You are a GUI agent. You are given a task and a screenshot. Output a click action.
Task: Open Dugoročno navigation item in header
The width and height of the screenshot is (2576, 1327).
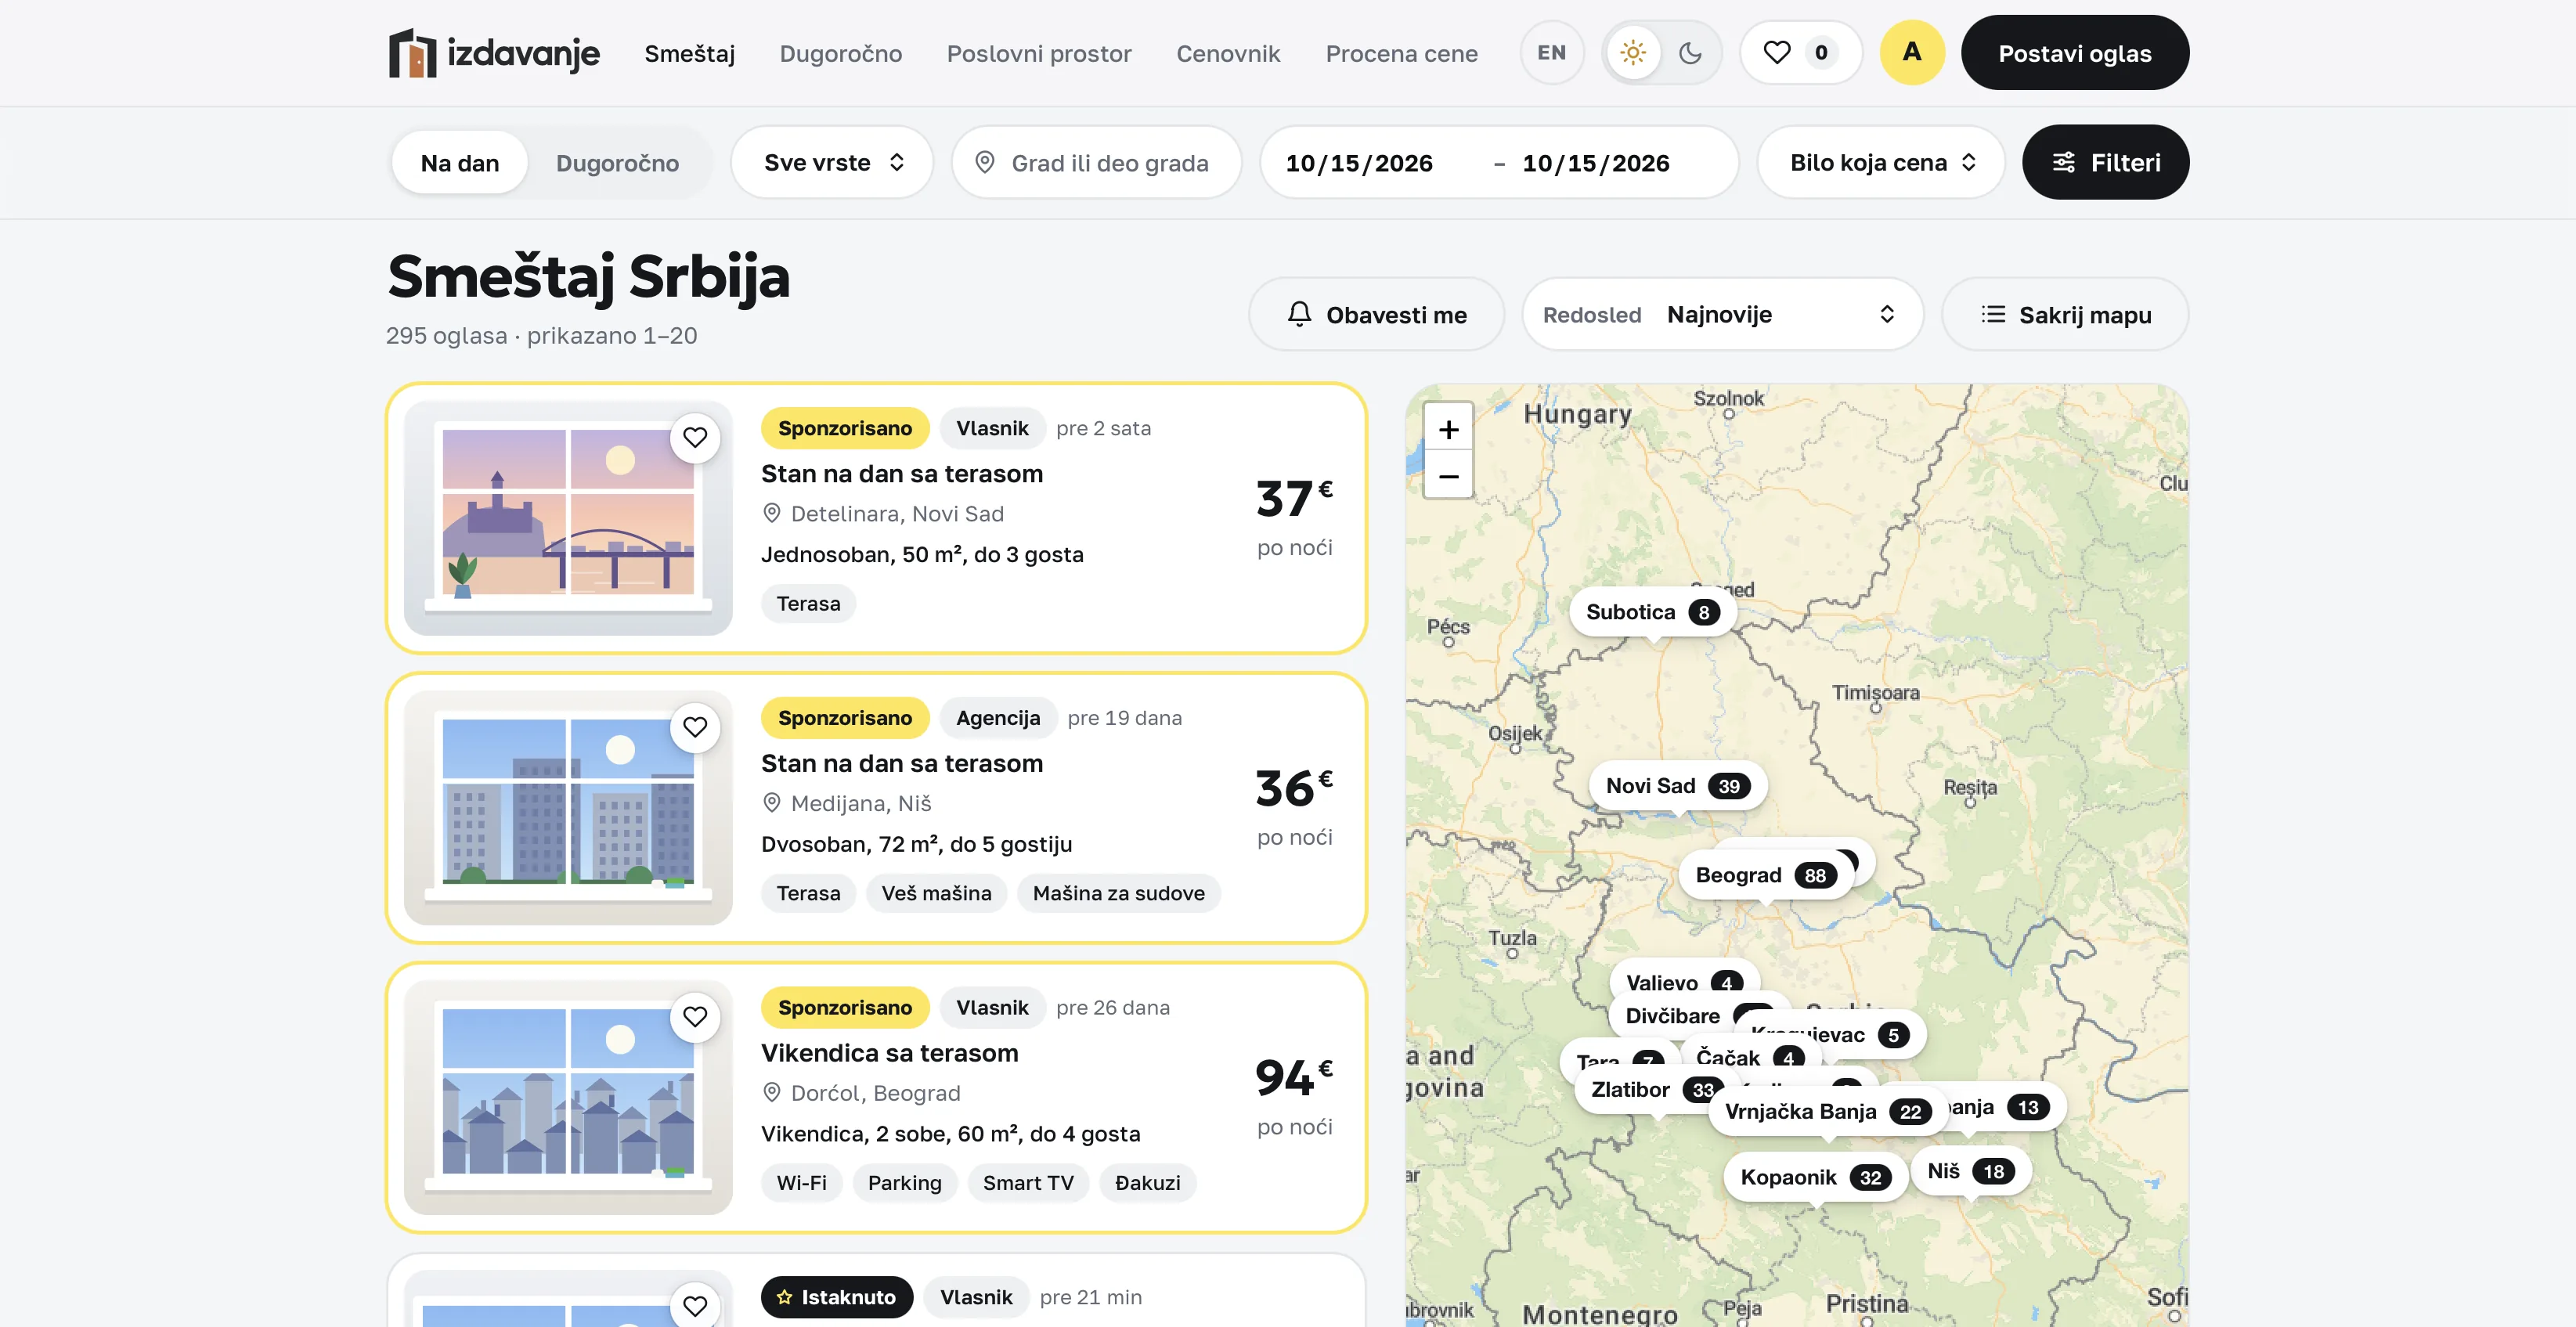[x=840, y=54]
